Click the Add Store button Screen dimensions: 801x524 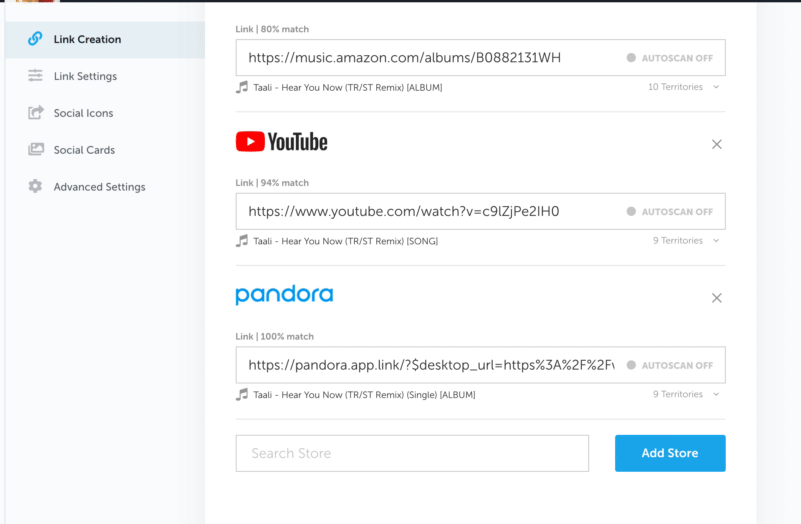click(670, 453)
